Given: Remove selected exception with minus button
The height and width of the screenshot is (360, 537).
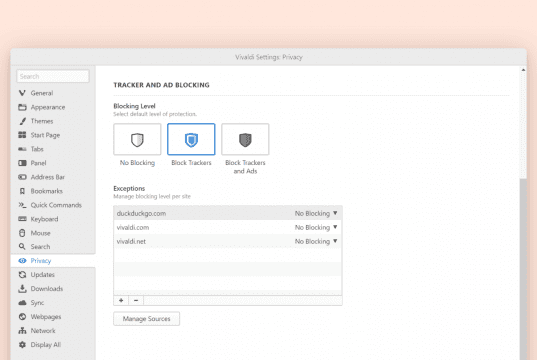Looking at the screenshot, I should click(x=136, y=300).
